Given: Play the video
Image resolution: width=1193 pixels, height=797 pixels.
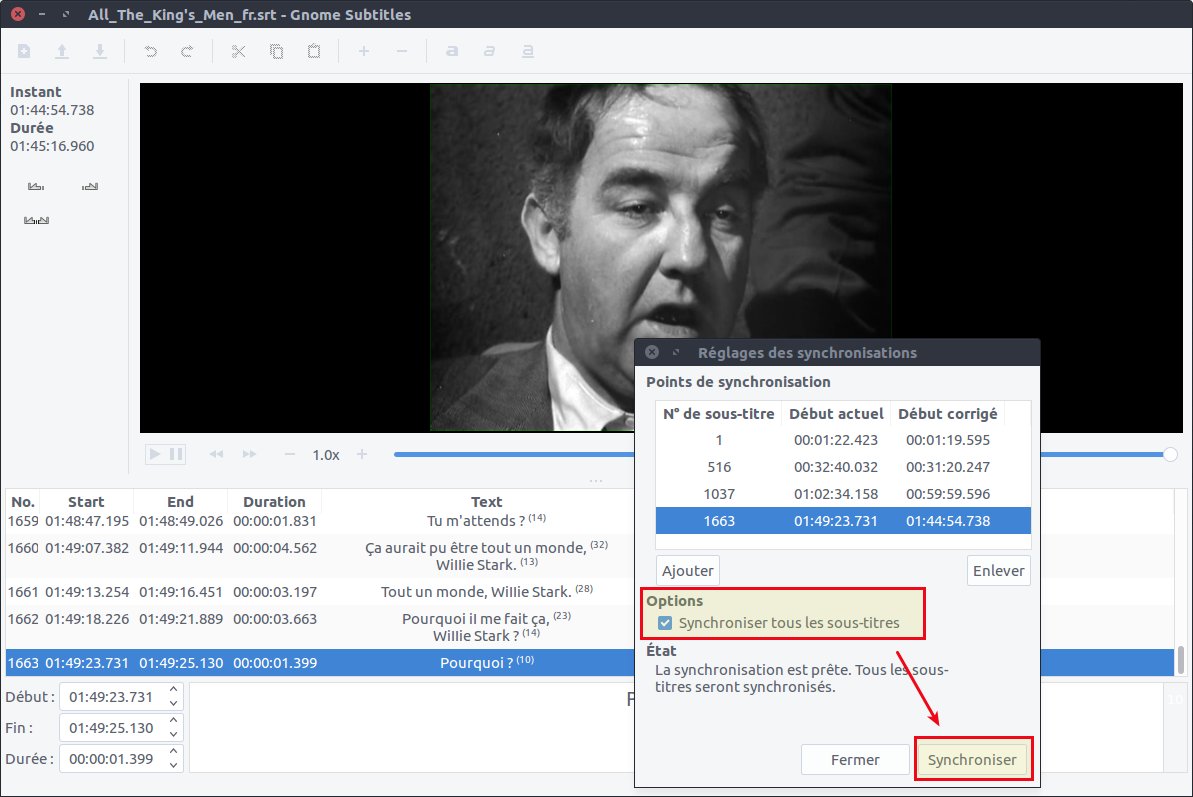Looking at the screenshot, I should click(155, 454).
